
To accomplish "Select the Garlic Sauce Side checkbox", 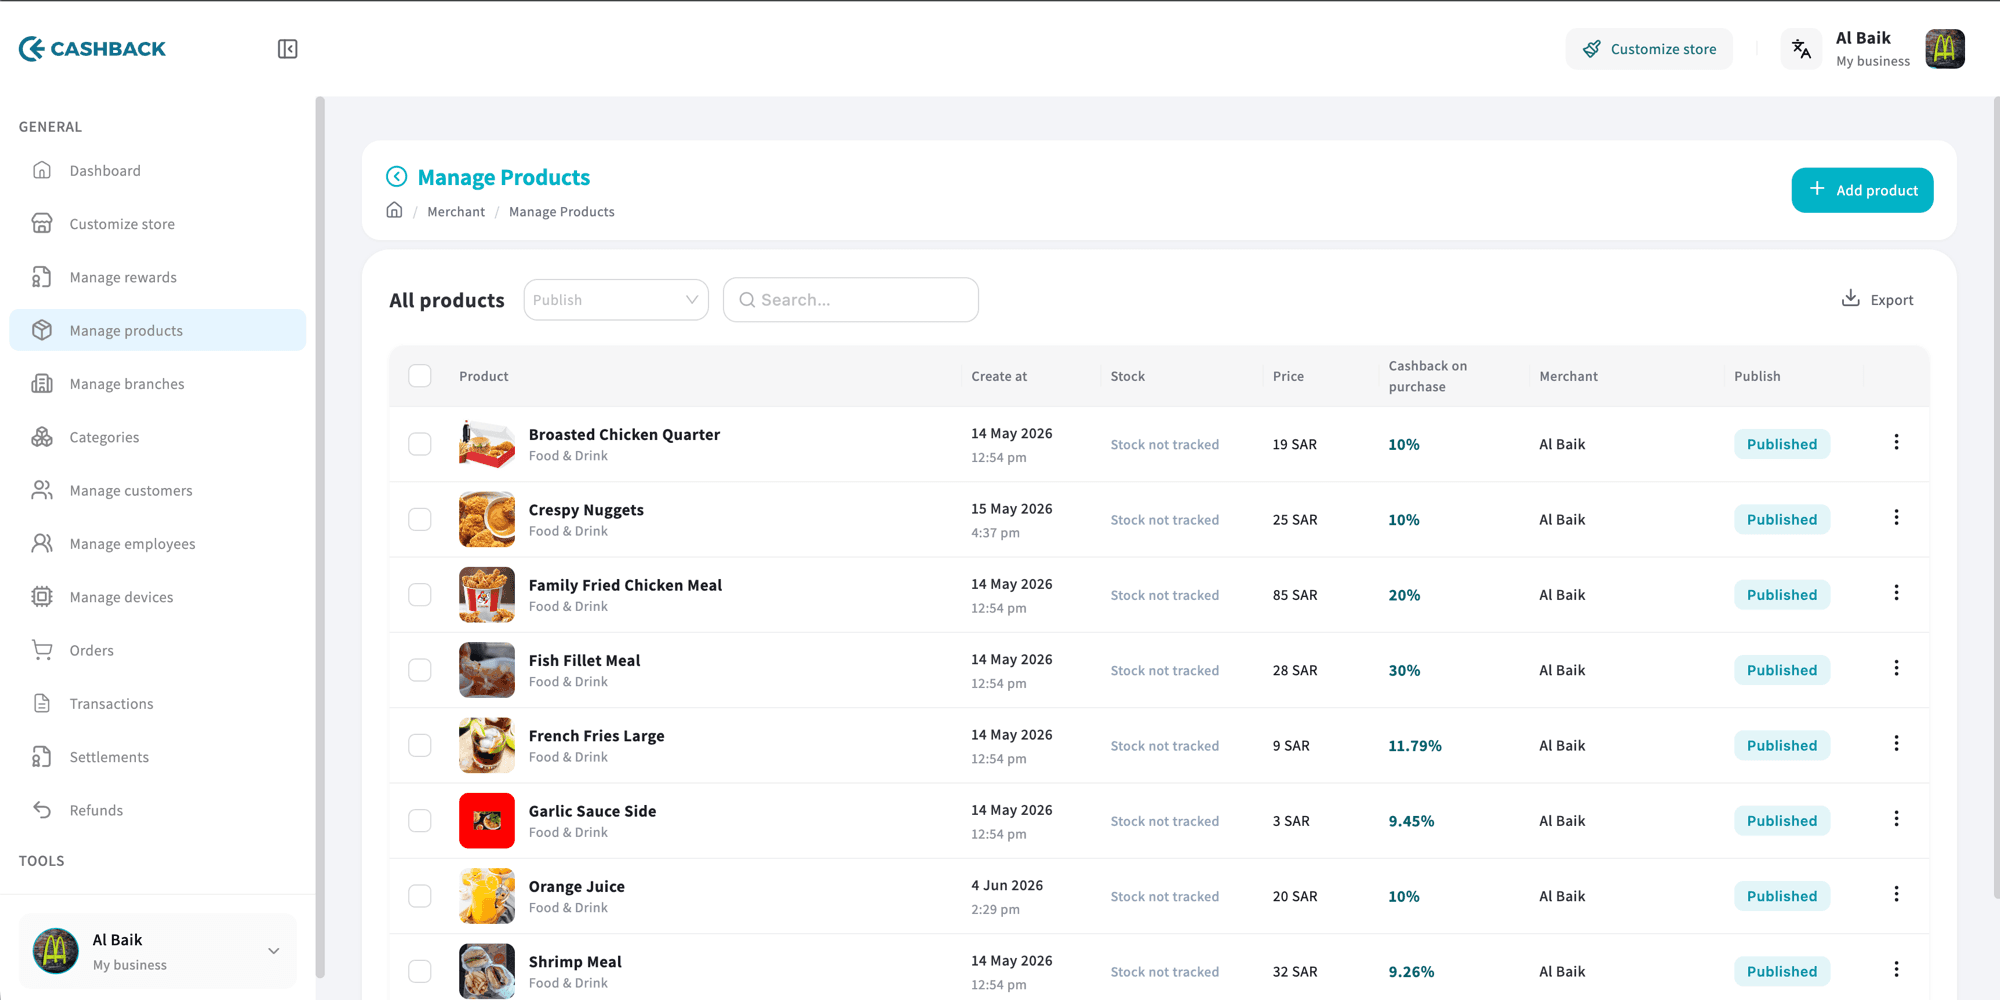I will click(420, 821).
